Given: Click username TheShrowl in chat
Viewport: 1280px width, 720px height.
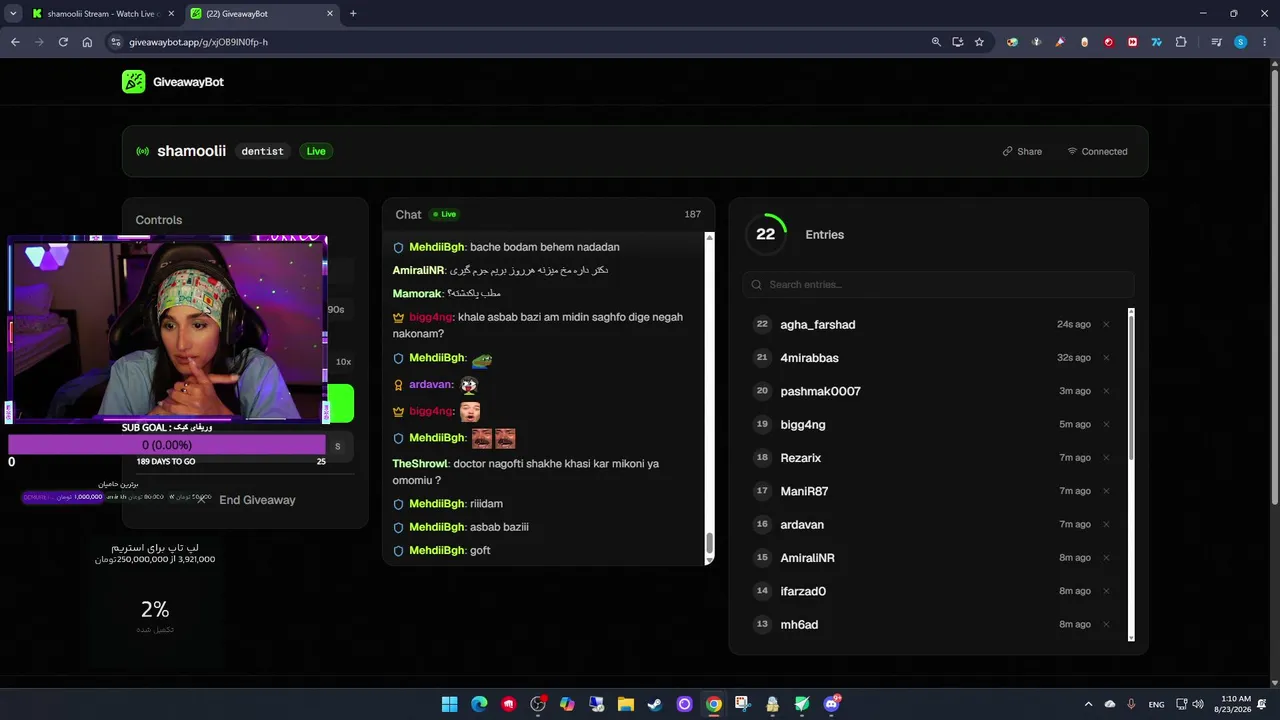Looking at the screenshot, I should 420,464.
